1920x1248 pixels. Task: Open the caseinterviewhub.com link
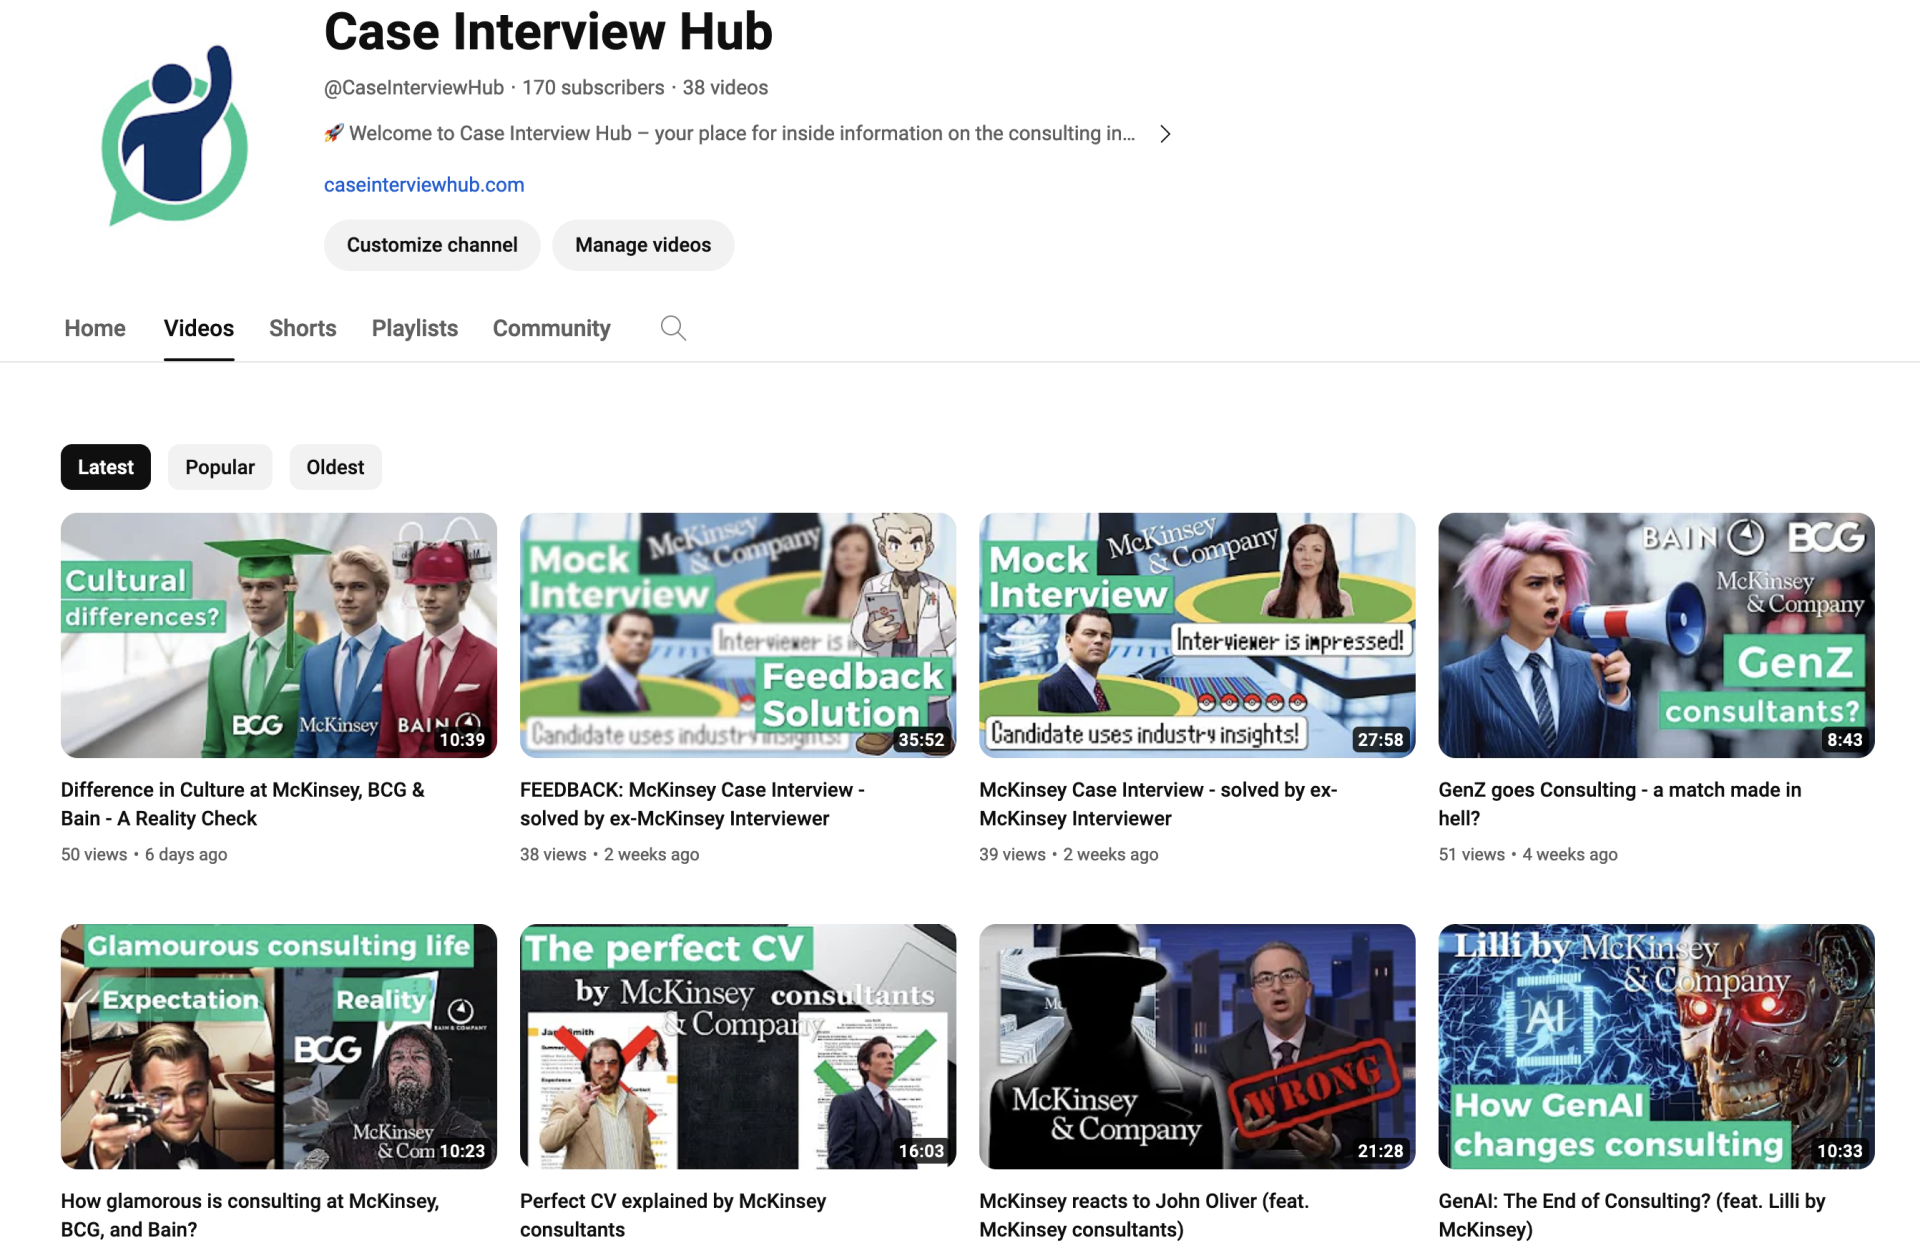click(424, 185)
